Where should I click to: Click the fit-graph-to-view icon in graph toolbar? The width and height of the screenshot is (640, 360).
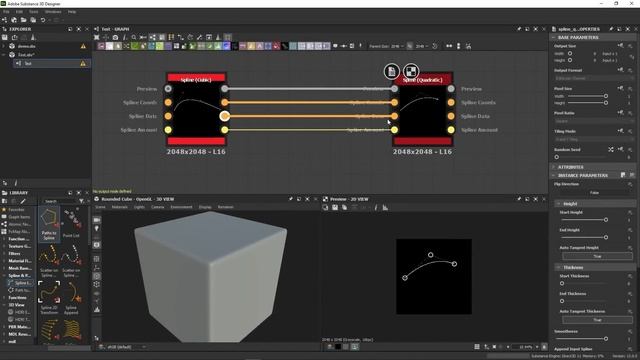tap(97, 37)
